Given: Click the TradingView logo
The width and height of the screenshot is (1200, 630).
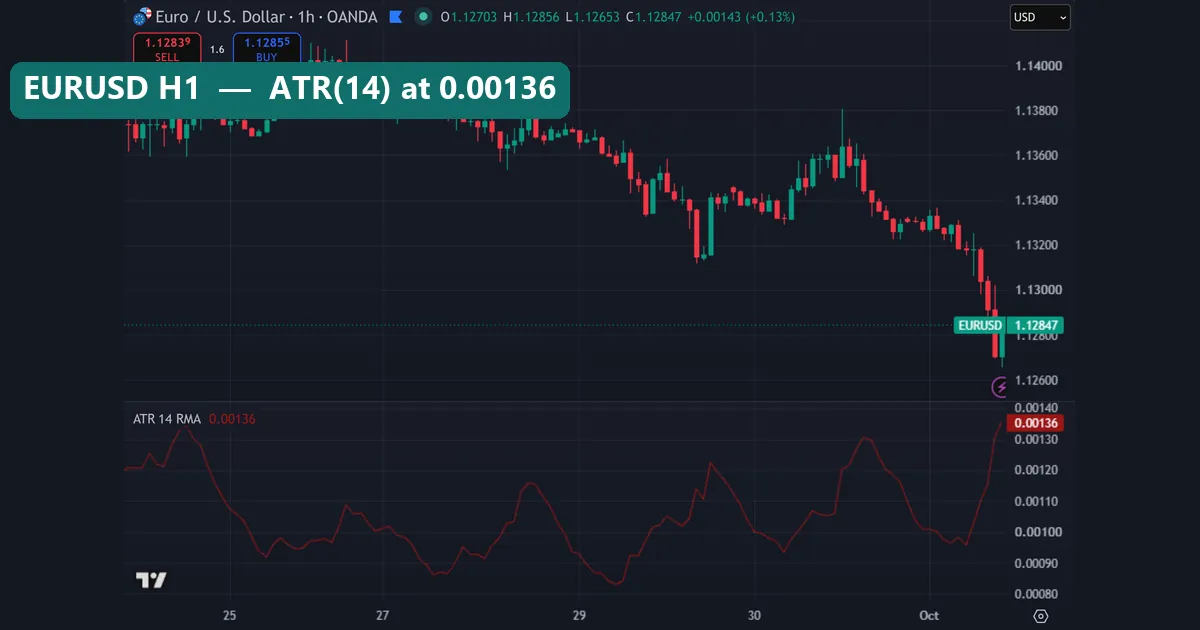Looking at the screenshot, I should pyautogui.click(x=151, y=580).
